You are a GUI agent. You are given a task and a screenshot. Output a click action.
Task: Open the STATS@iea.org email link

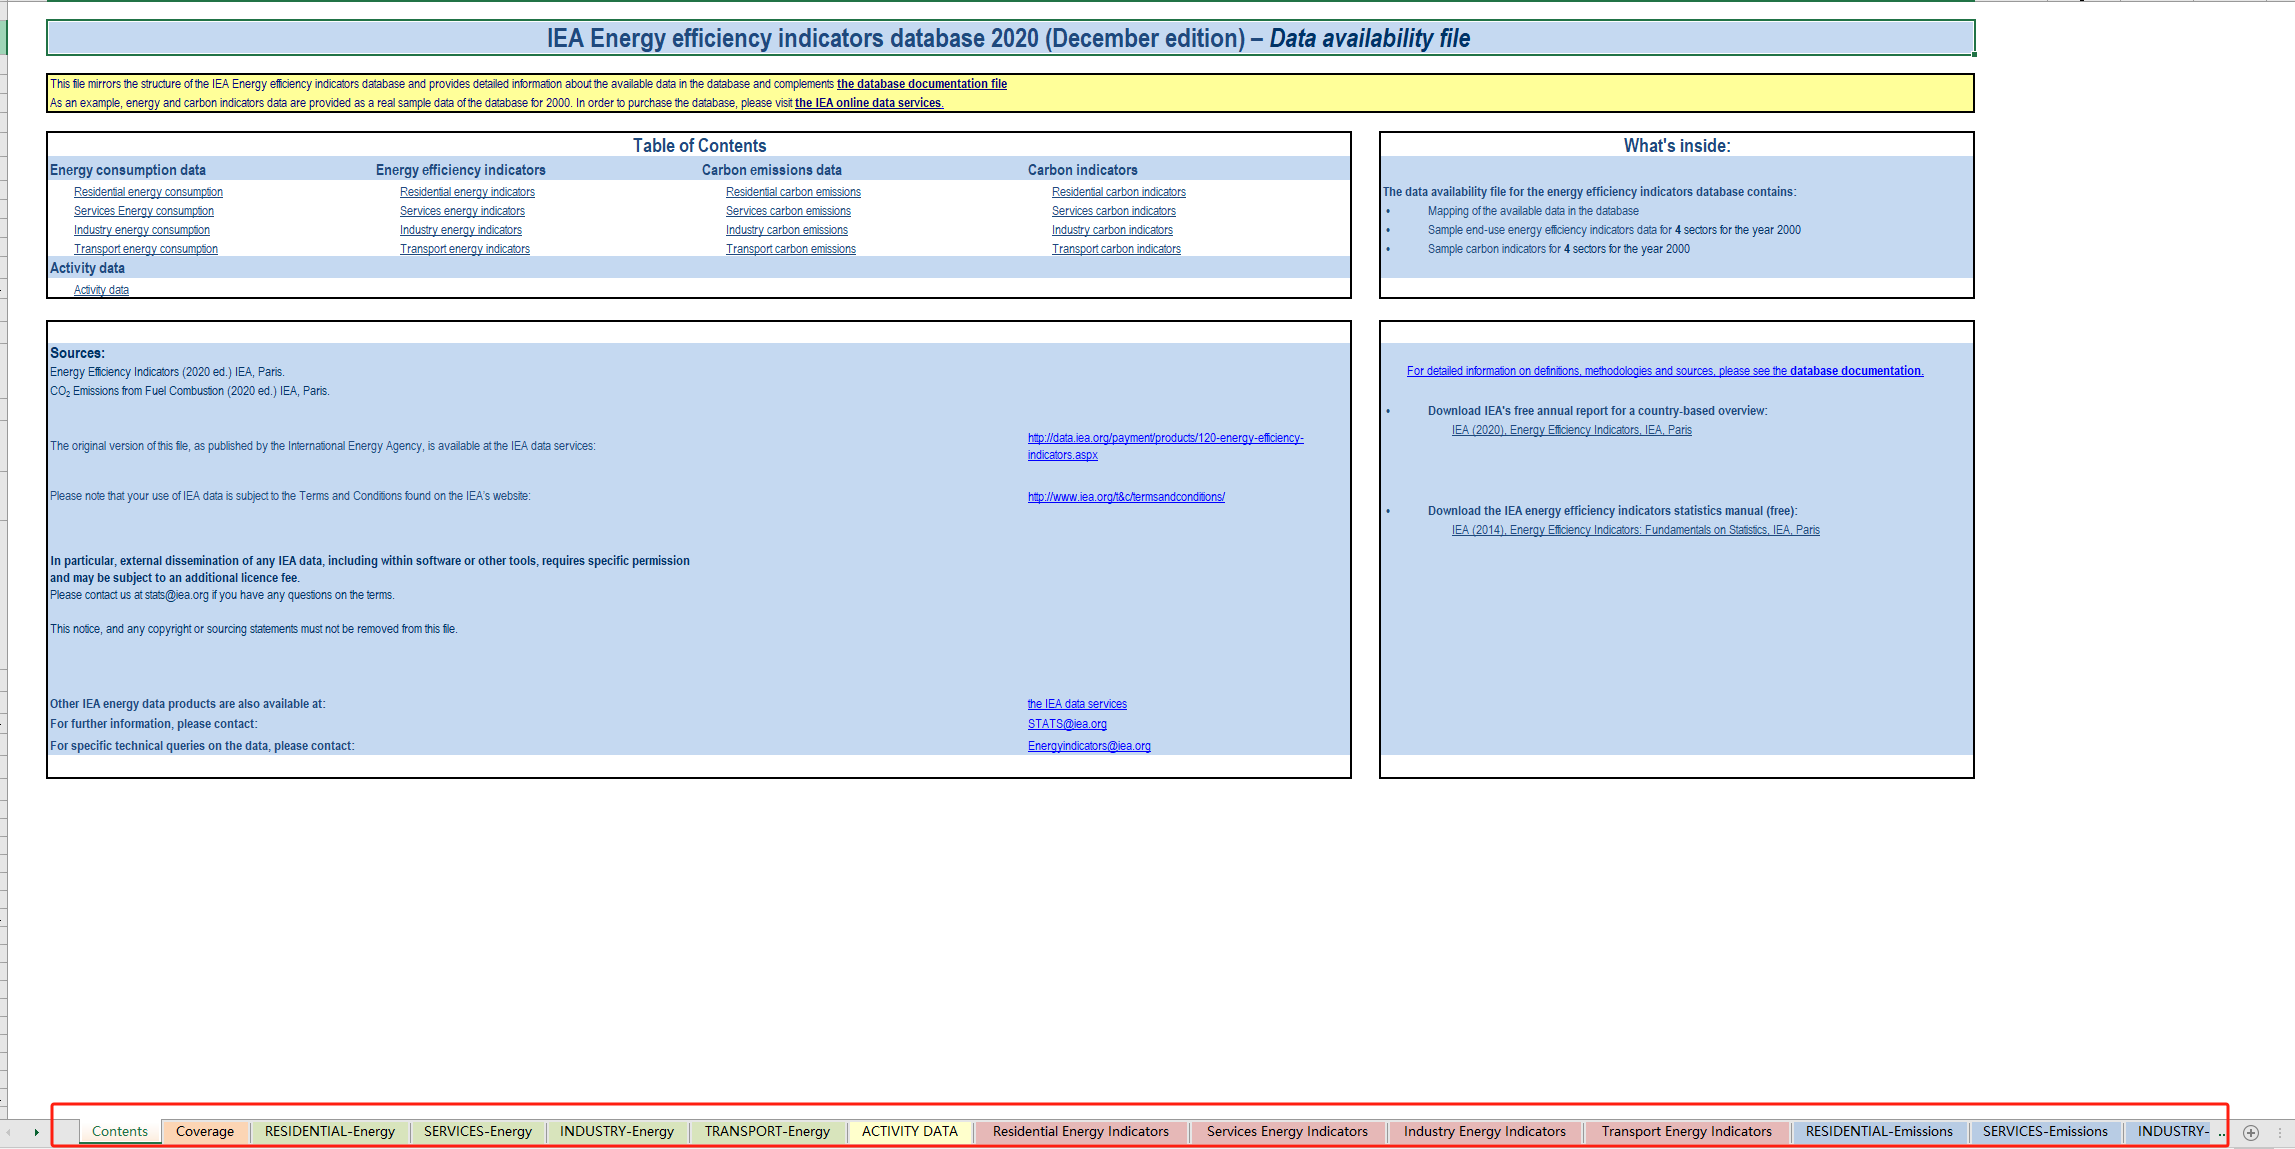point(1067,724)
